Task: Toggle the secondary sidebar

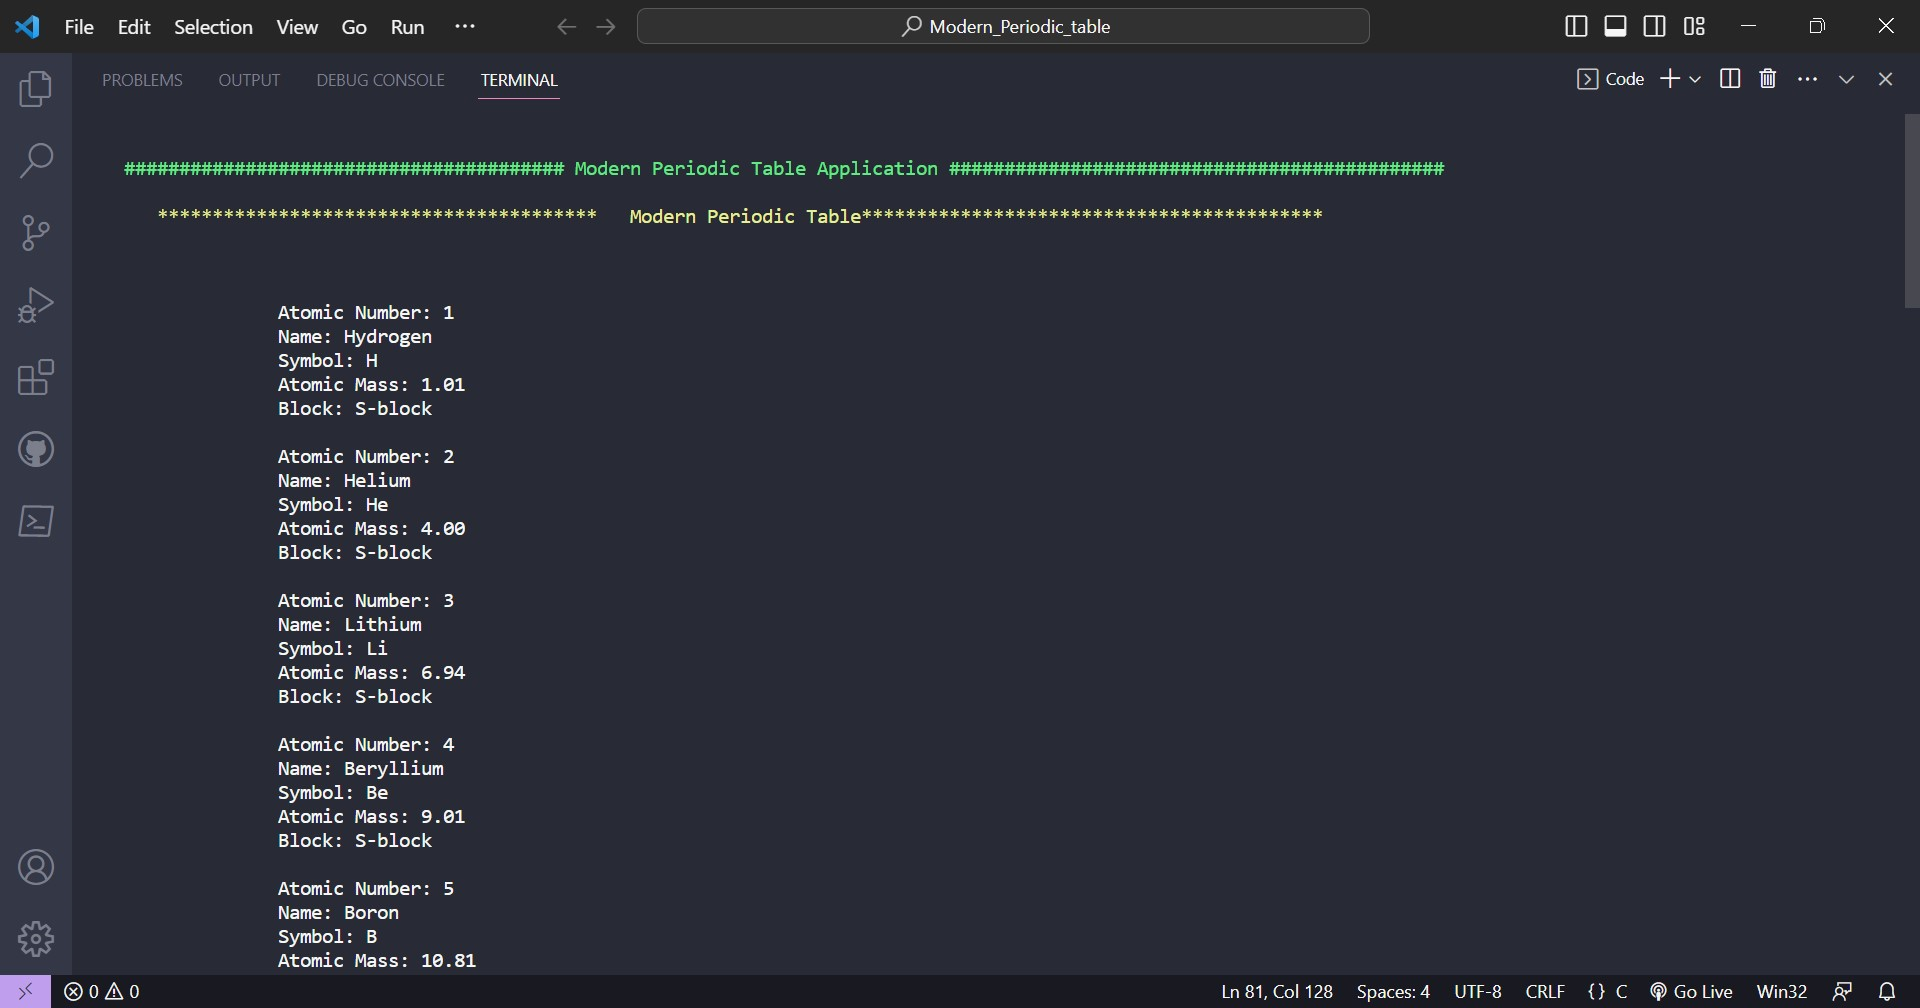Action: click(x=1654, y=26)
